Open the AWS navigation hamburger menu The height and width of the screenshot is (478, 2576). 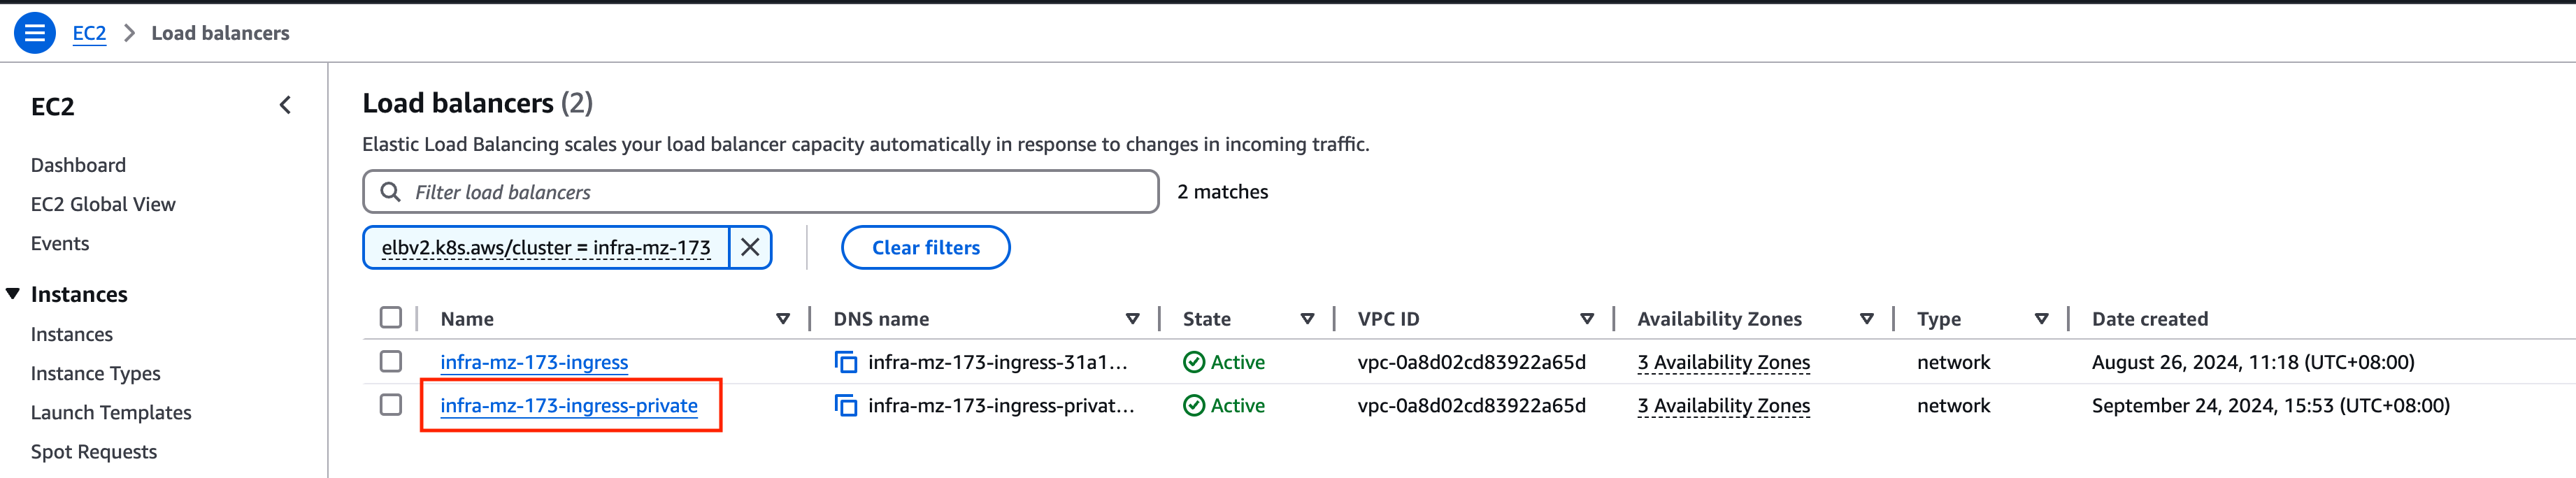pos(36,32)
